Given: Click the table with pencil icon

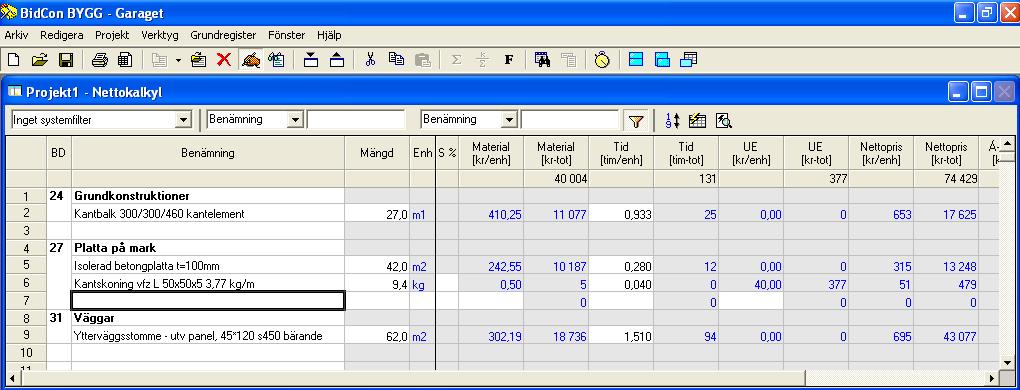Looking at the screenshot, I should [x=697, y=120].
